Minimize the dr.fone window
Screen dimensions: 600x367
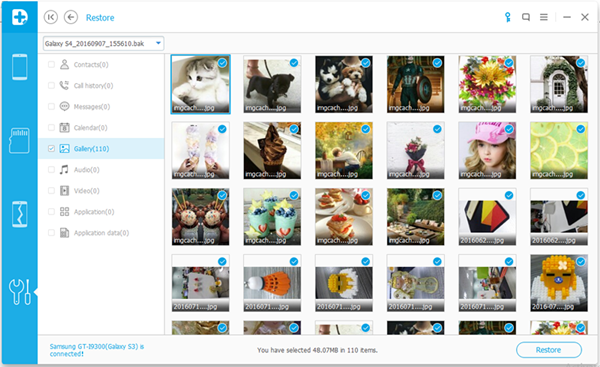(567, 17)
